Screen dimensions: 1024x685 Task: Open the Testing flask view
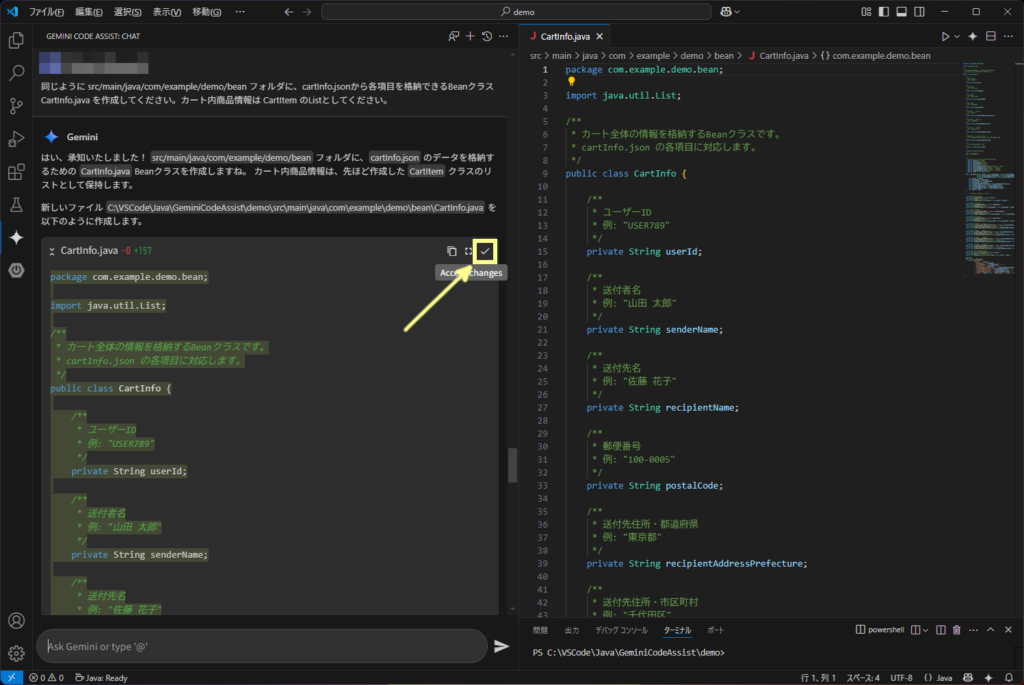[x=16, y=204]
